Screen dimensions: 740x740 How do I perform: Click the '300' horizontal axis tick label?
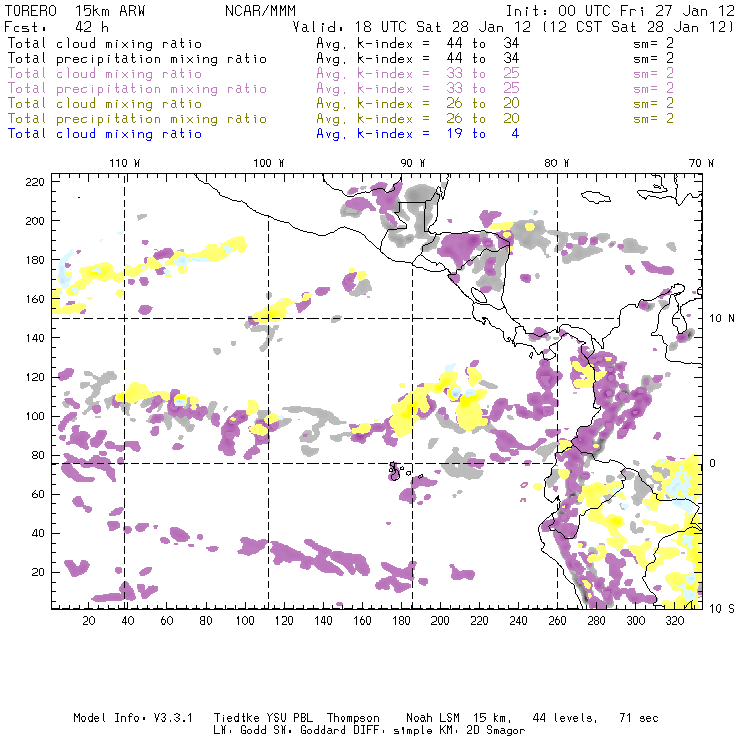click(x=636, y=621)
